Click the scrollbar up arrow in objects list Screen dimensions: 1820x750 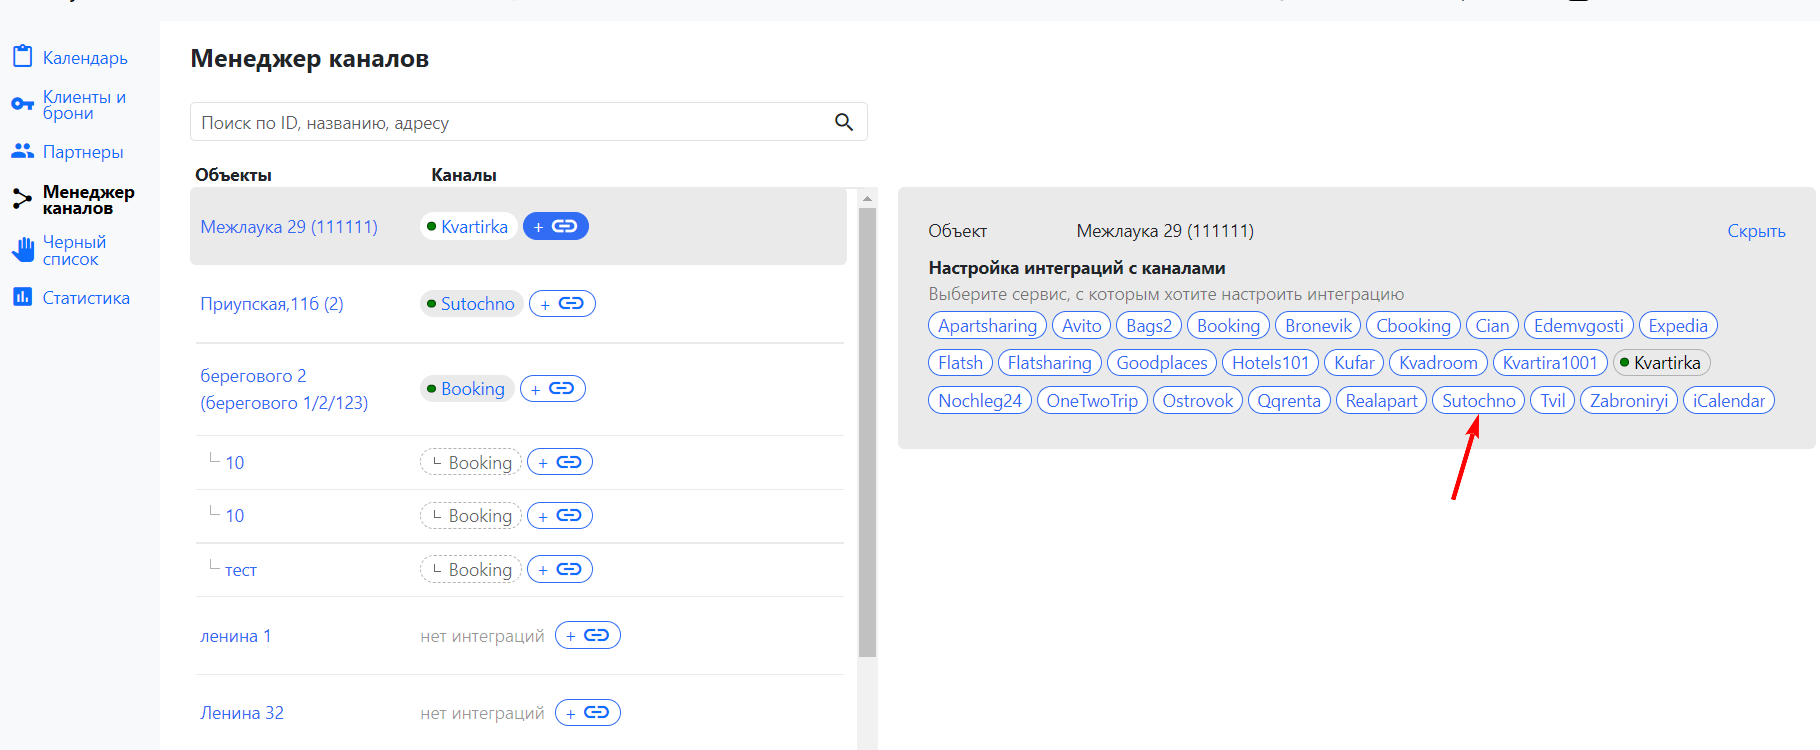coord(867,198)
